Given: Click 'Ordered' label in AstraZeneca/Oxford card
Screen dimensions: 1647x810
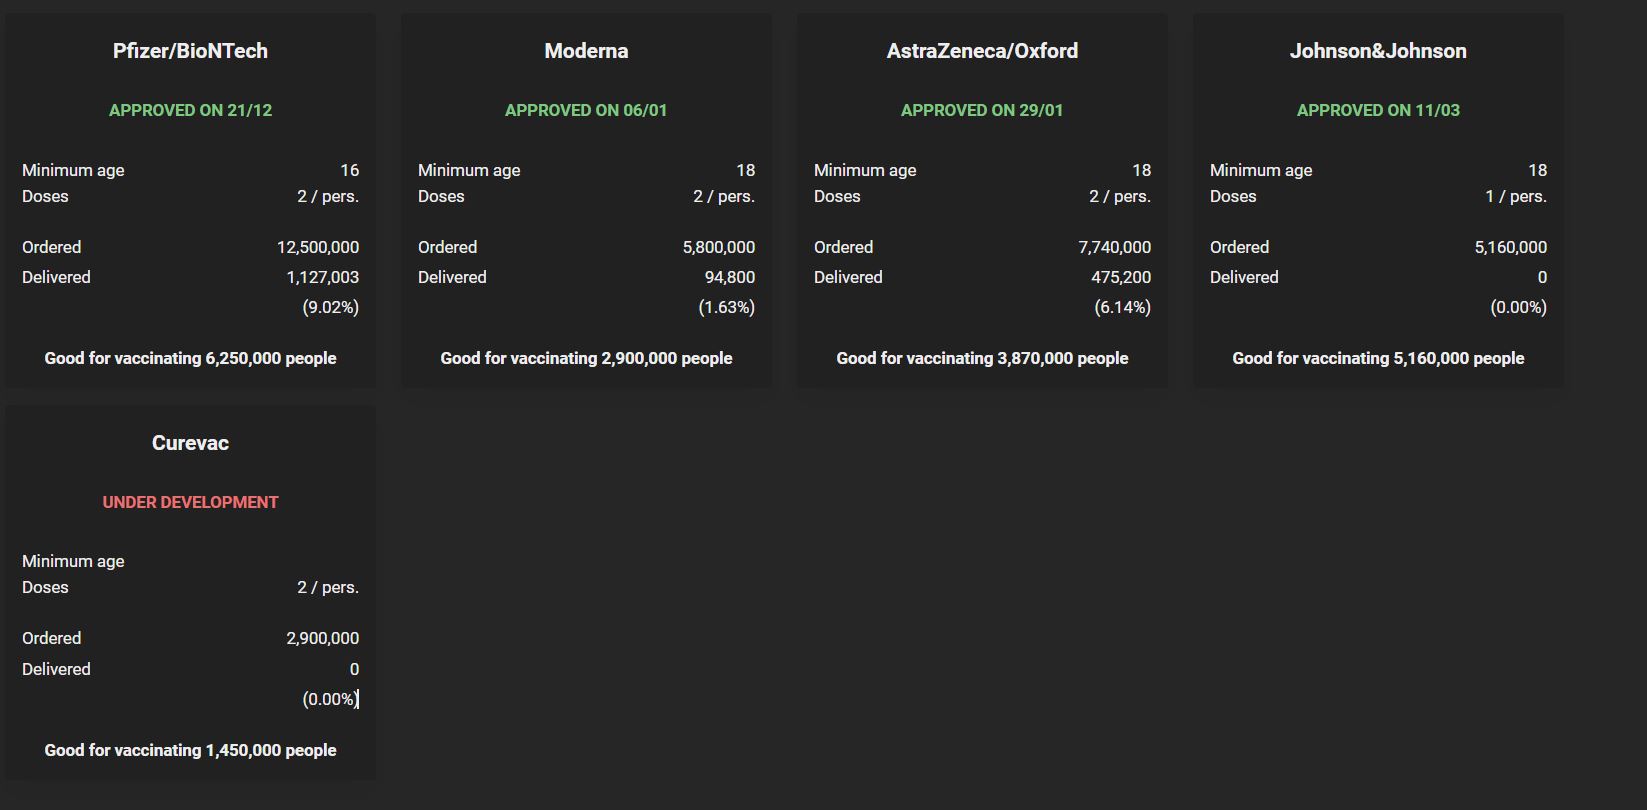Looking at the screenshot, I should pyautogui.click(x=844, y=247).
